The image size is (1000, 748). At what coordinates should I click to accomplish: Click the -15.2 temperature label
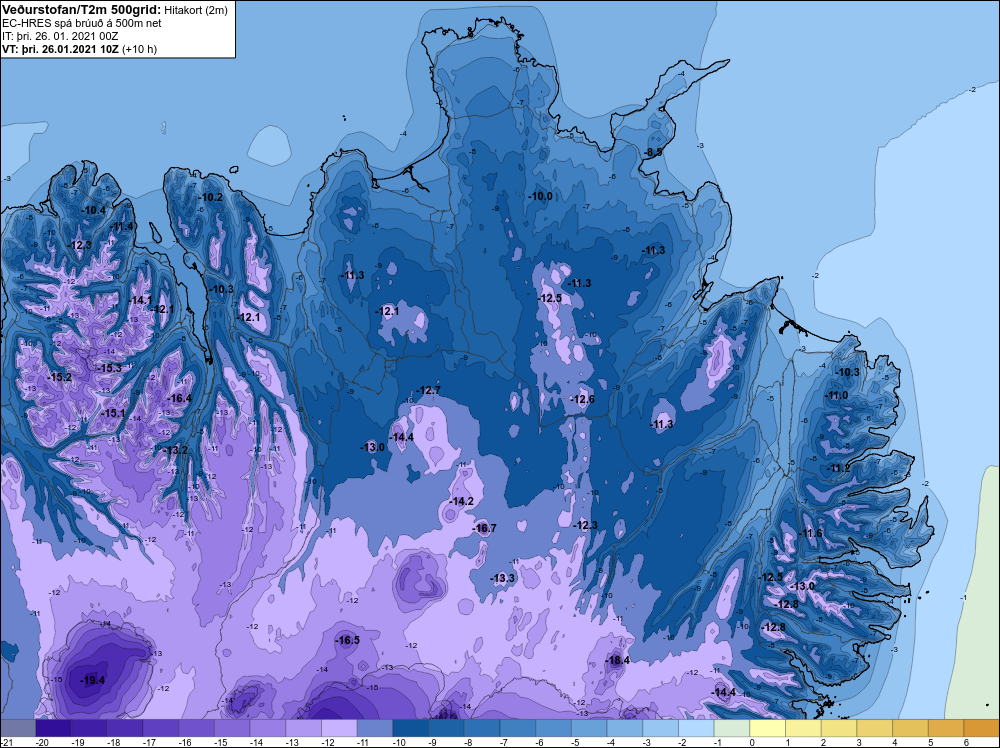pyautogui.click(x=59, y=378)
